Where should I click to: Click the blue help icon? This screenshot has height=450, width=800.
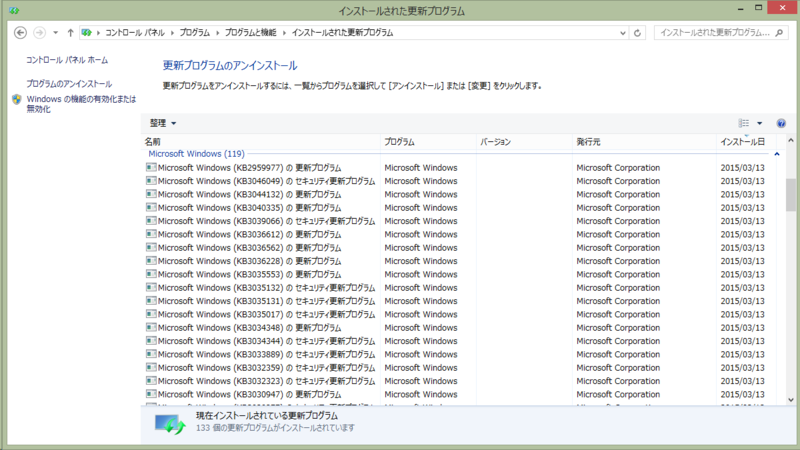pyautogui.click(x=781, y=123)
